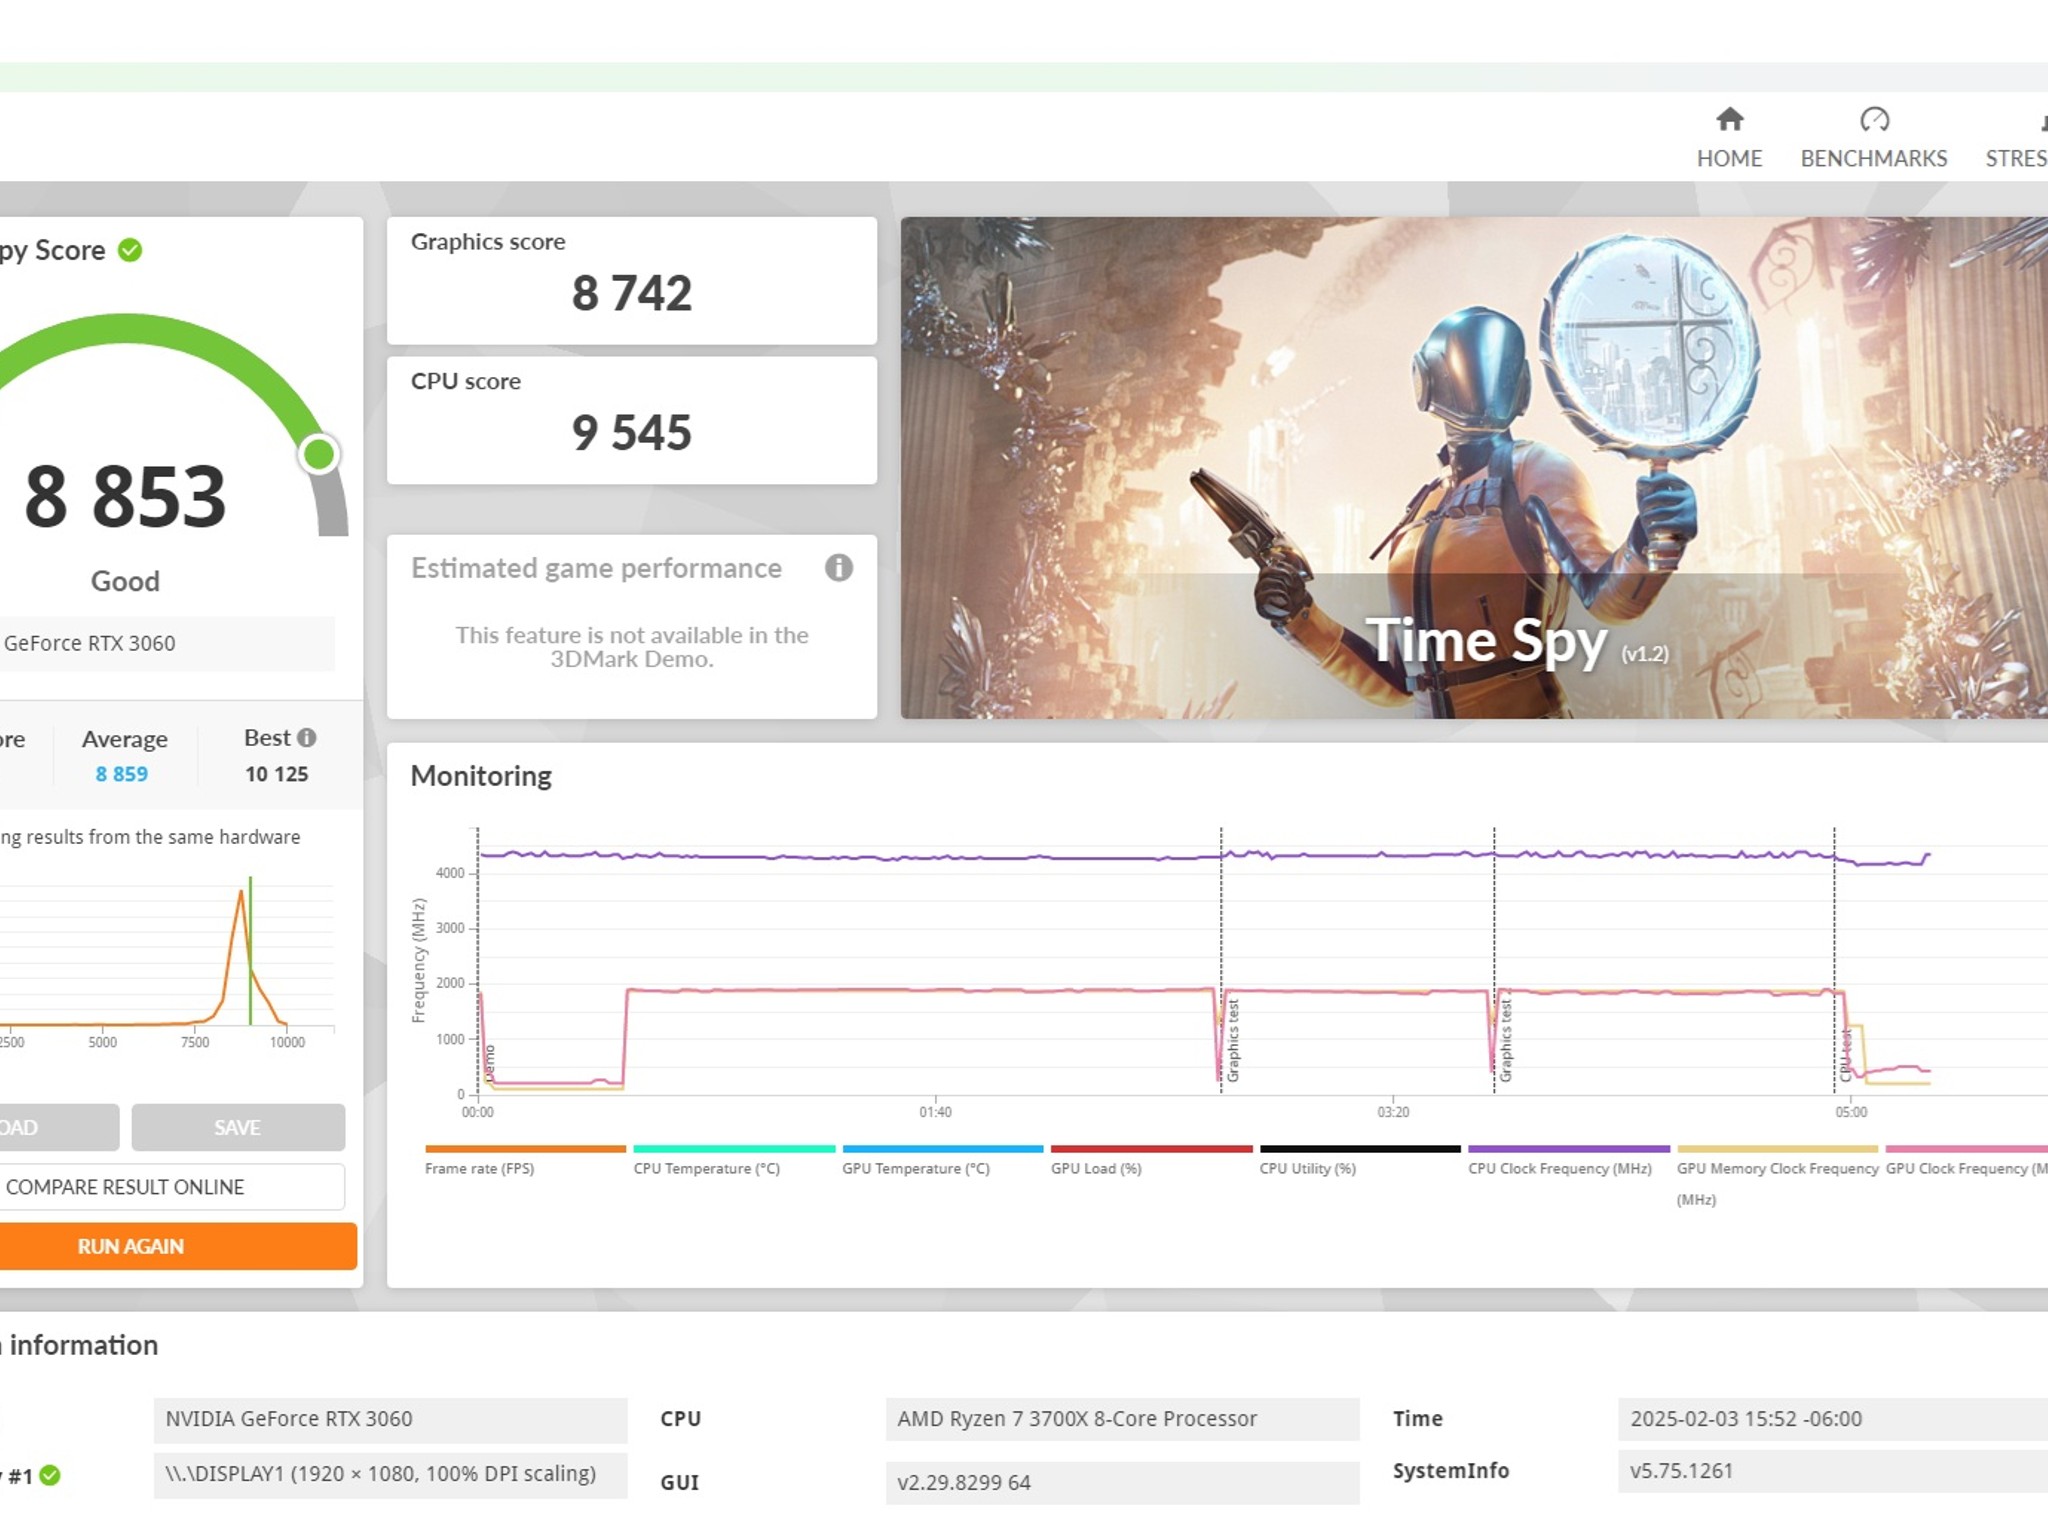Click the best score 10 125

(x=277, y=774)
